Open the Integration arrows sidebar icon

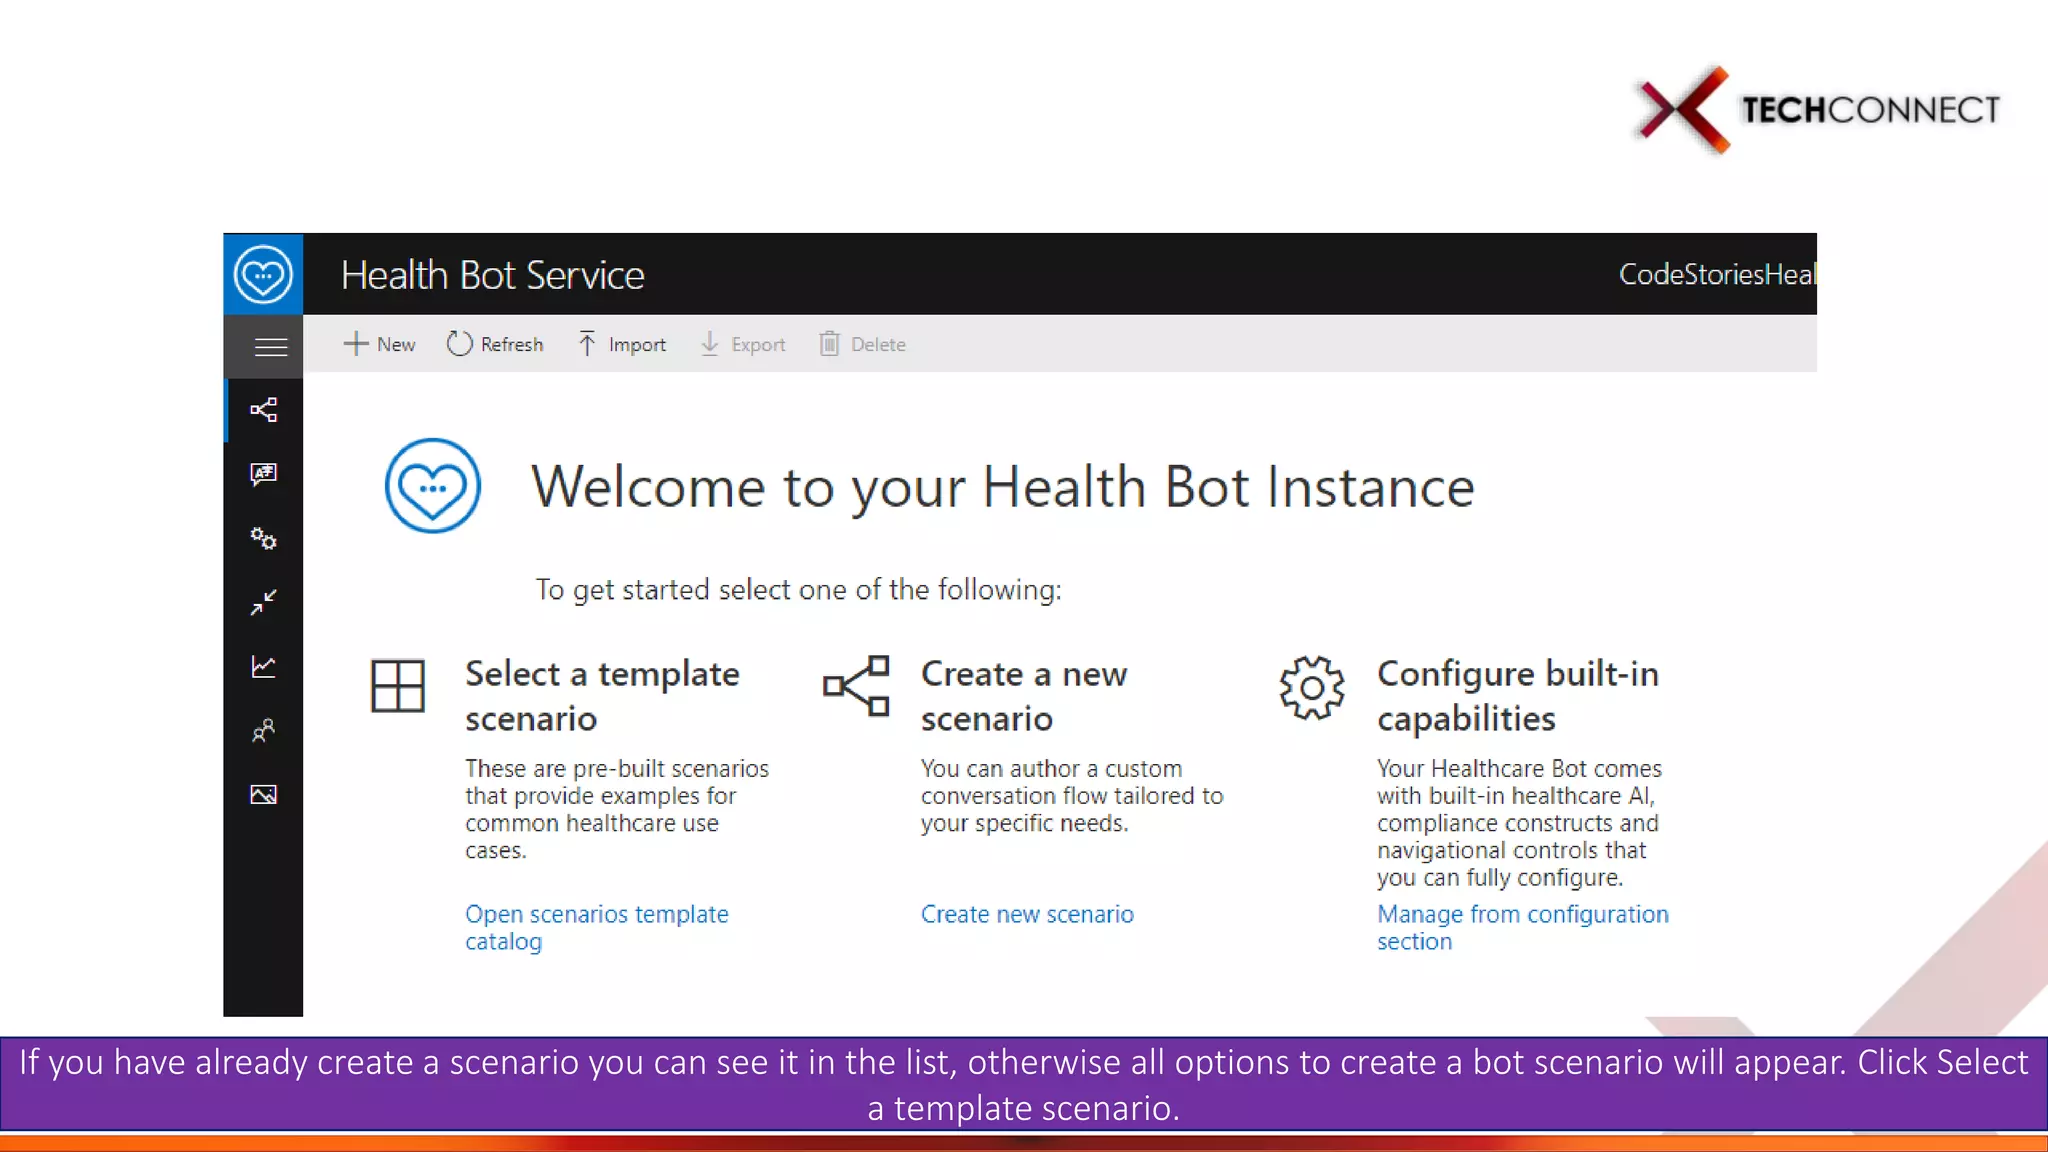(264, 602)
